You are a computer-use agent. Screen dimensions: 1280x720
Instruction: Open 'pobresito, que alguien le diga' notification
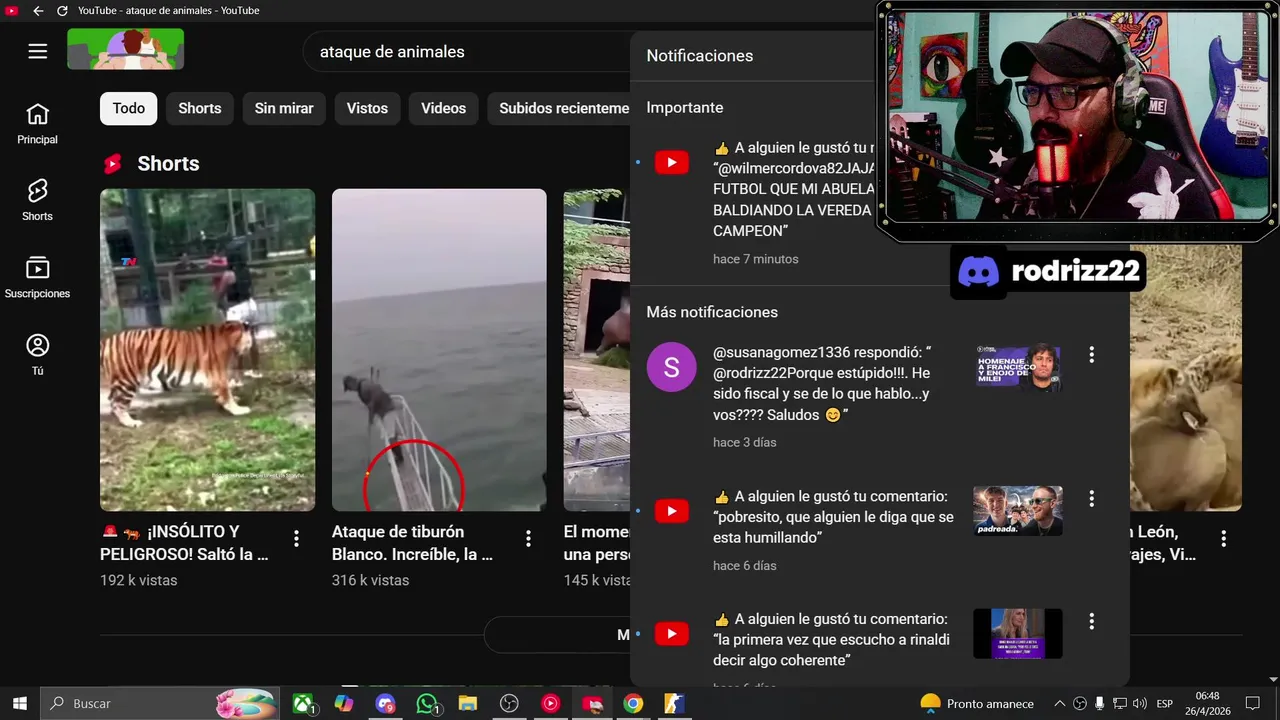coord(834,517)
